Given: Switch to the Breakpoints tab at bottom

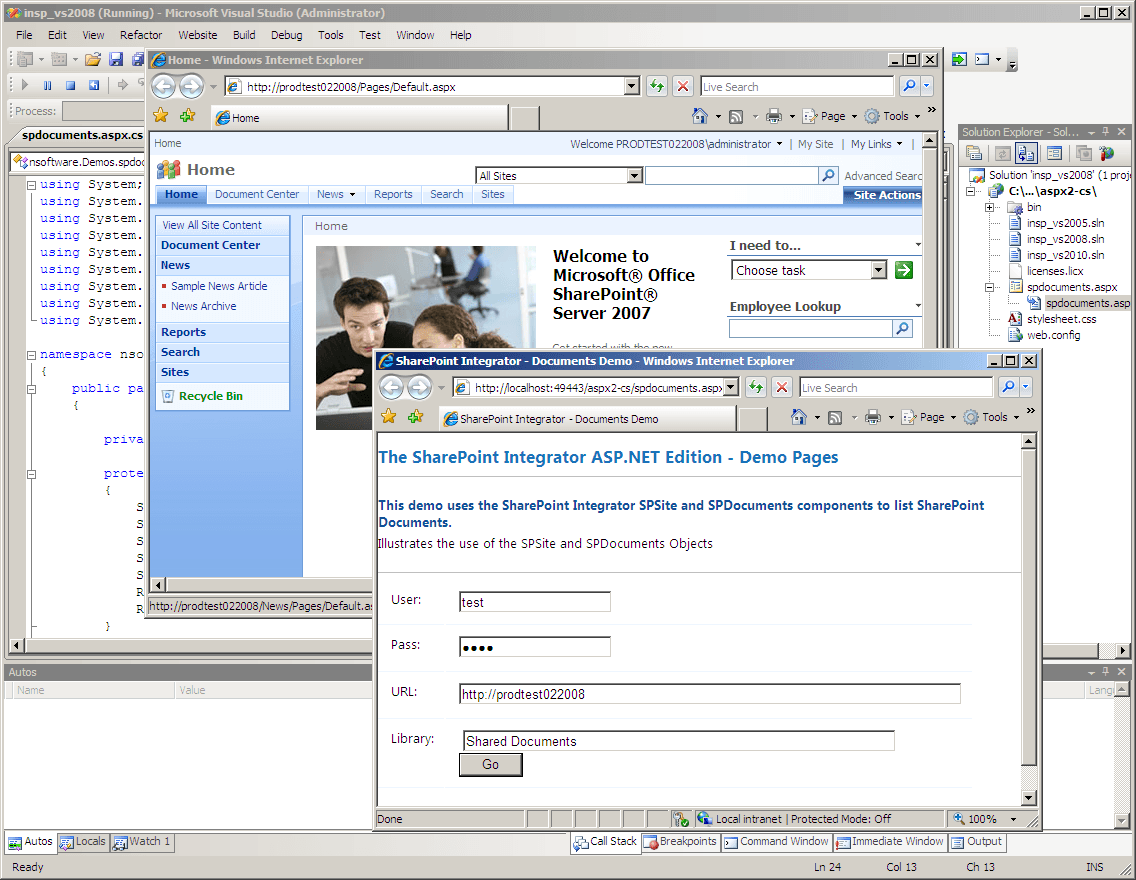Looking at the screenshot, I should [x=680, y=842].
